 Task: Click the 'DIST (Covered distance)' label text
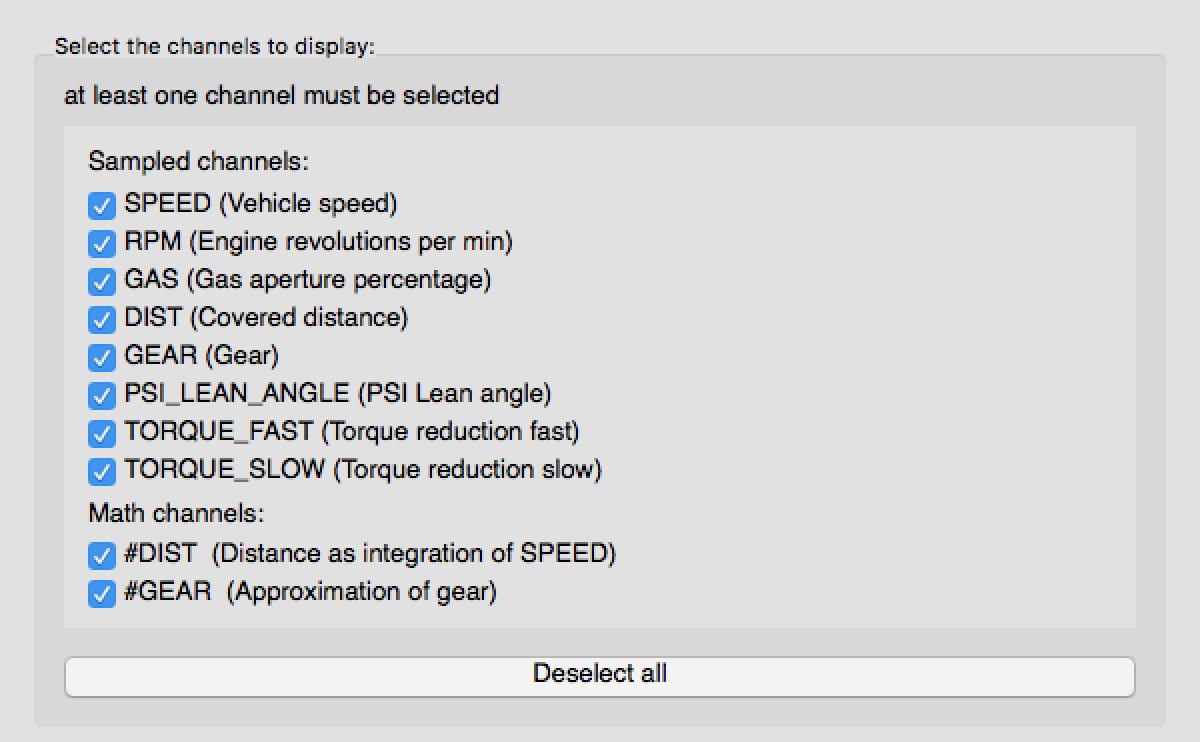click(x=266, y=318)
